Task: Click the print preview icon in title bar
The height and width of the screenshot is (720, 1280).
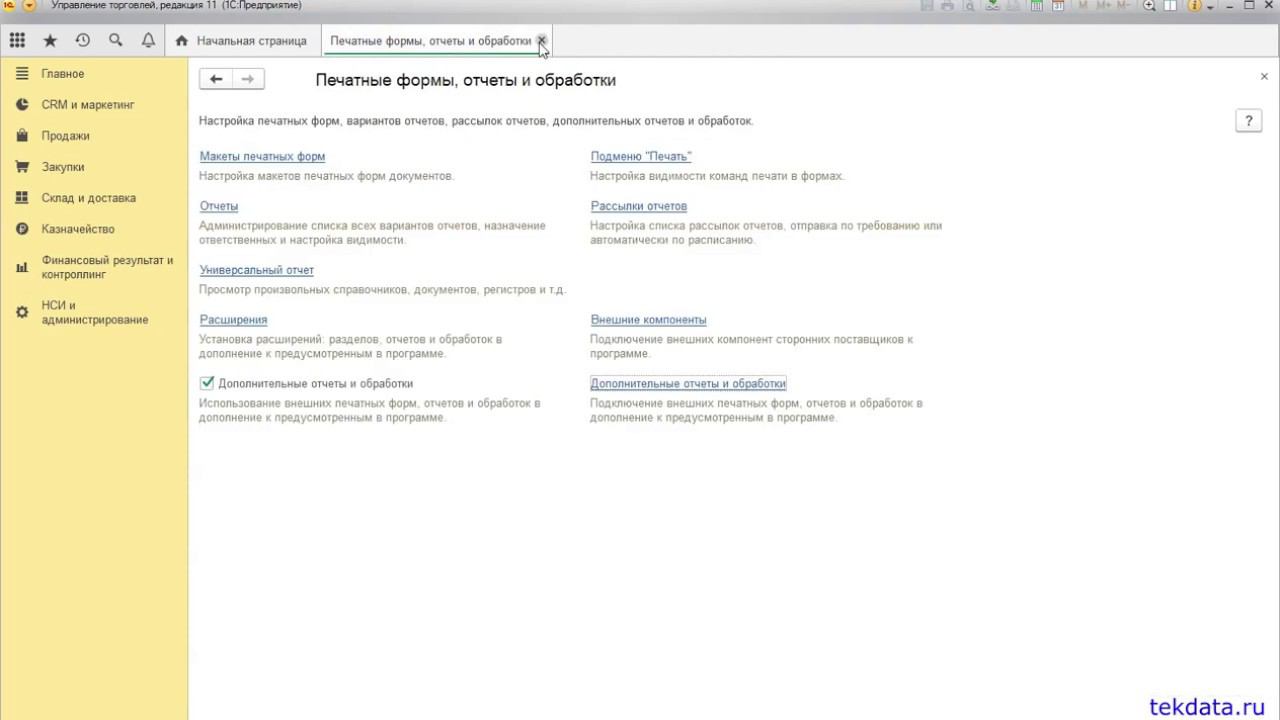Action: click(969, 6)
